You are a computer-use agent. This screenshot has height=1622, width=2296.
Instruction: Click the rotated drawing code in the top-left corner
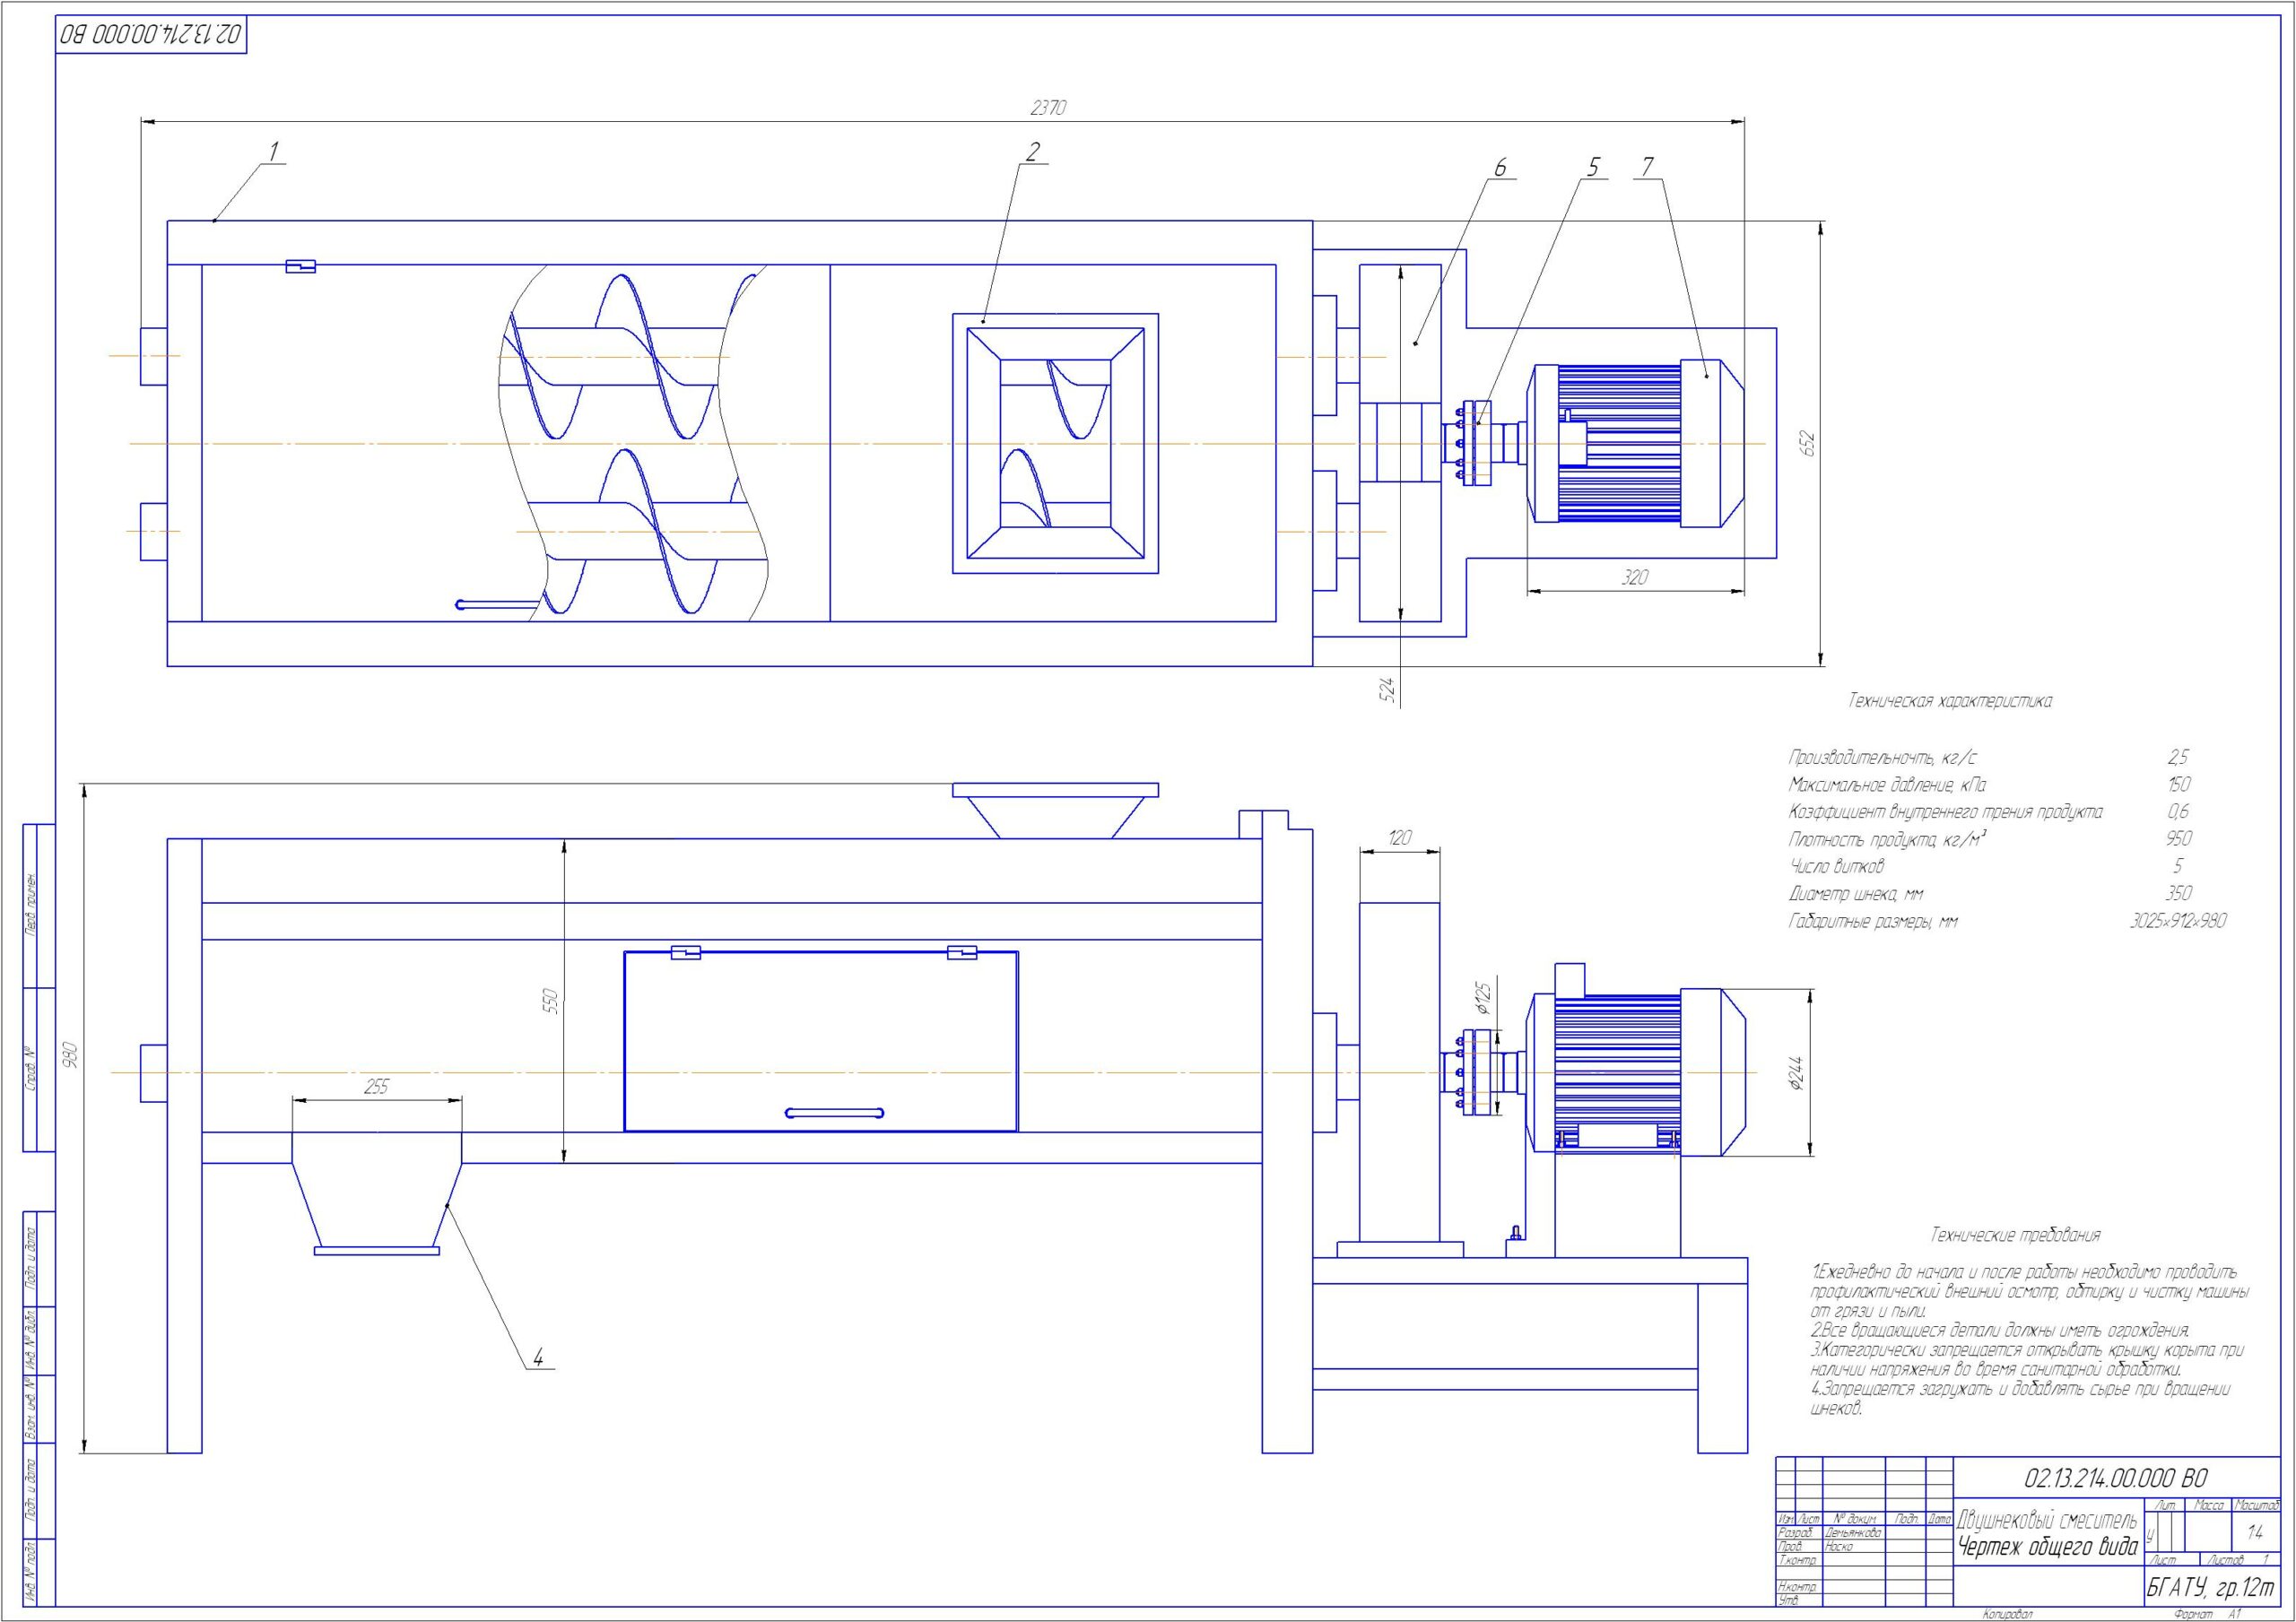(x=152, y=35)
